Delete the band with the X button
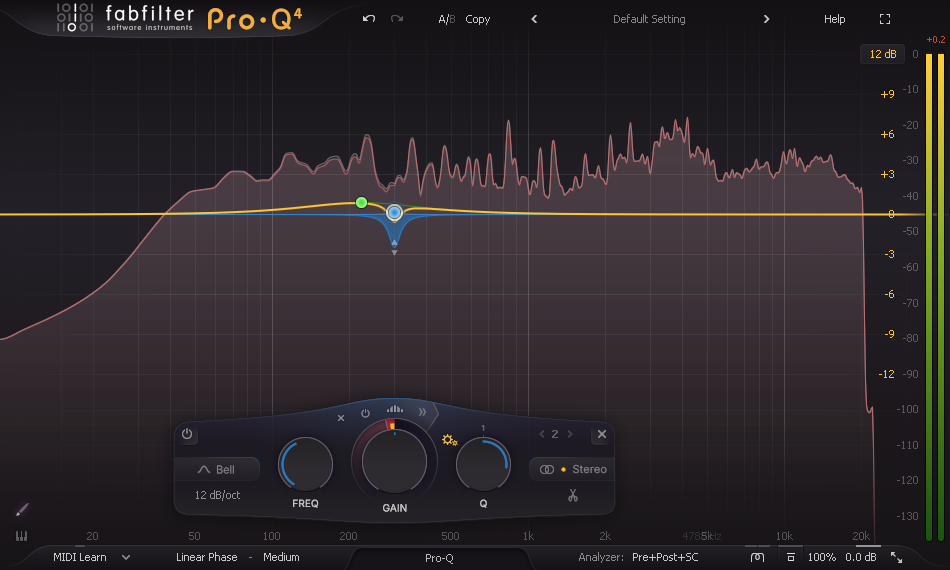Viewport: 950px width, 570px height. click(602, 434)
